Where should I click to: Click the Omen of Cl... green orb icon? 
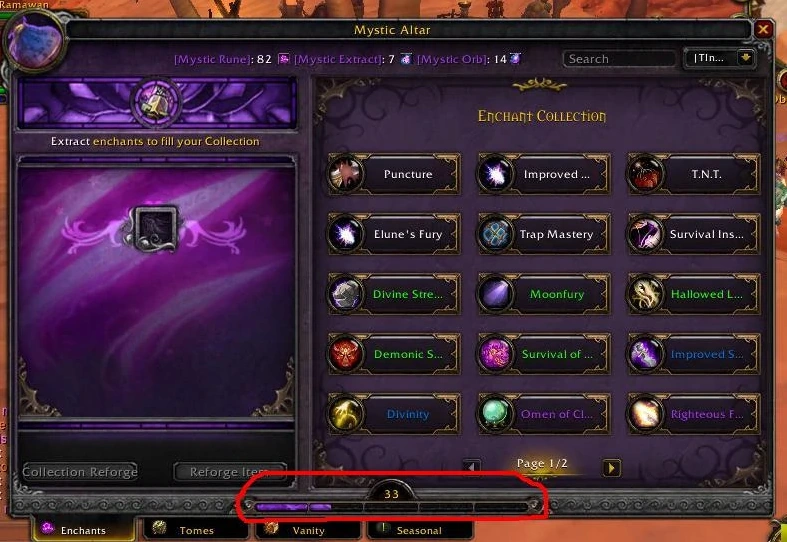point(495,414)
